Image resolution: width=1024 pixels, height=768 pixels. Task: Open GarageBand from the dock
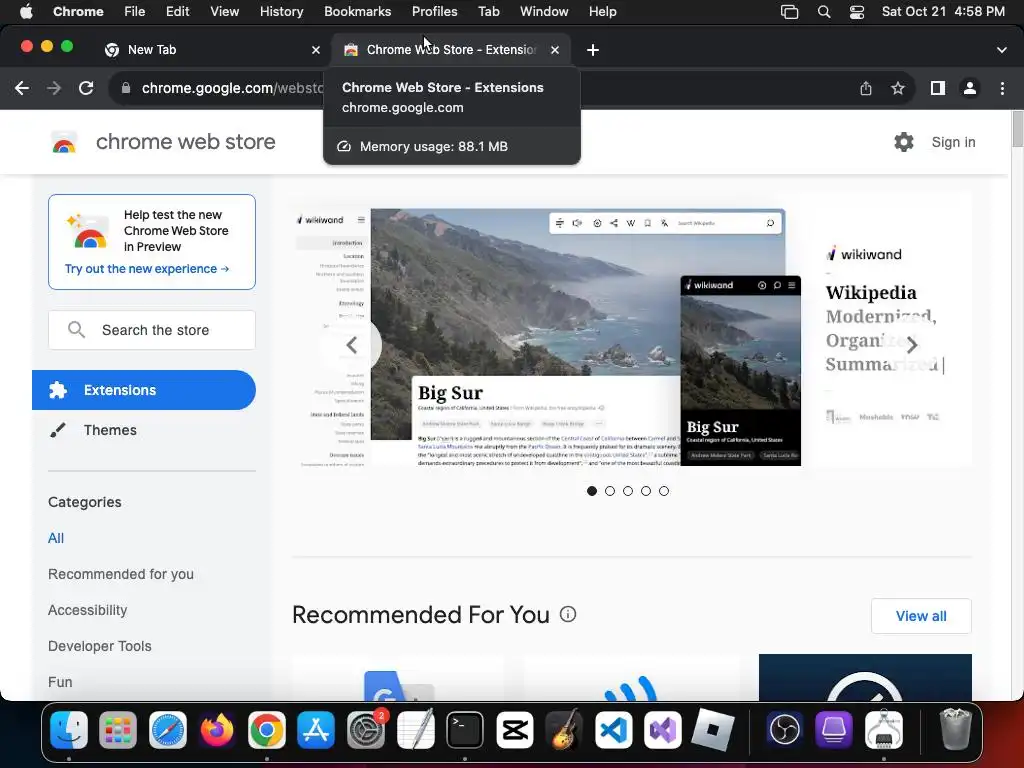pyautogui.click(x=564, y=729)
